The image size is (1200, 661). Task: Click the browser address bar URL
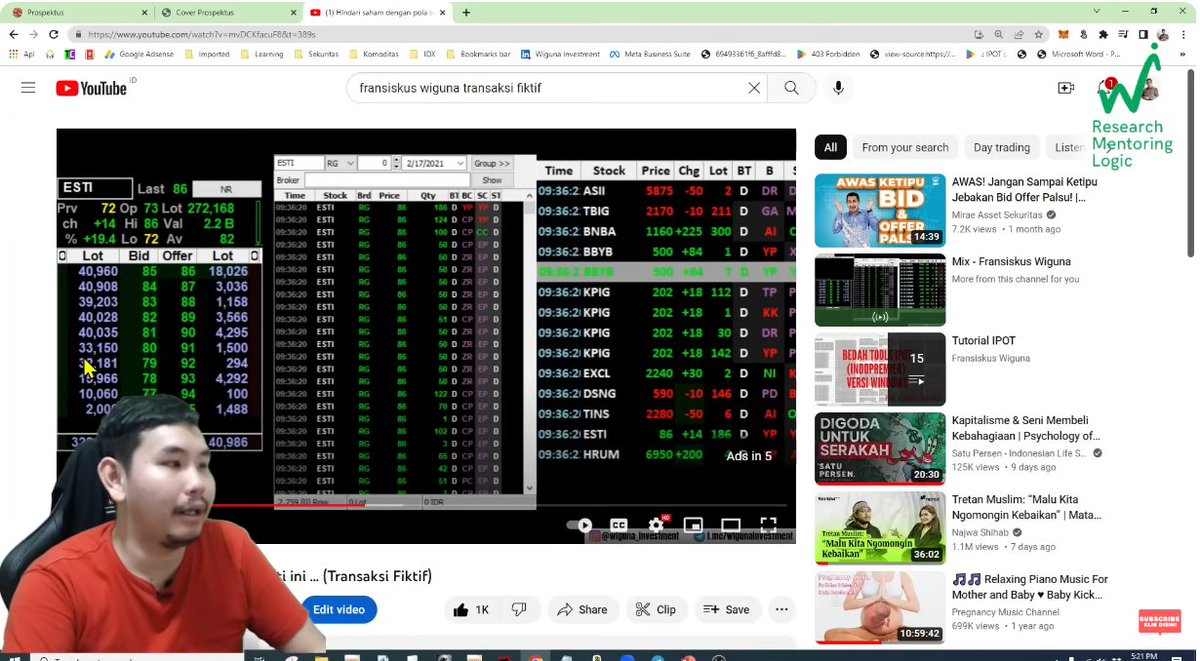coord(202,34)
